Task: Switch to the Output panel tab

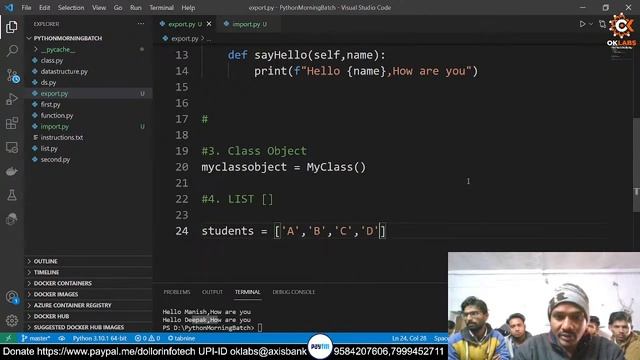Action: [212, 292]
